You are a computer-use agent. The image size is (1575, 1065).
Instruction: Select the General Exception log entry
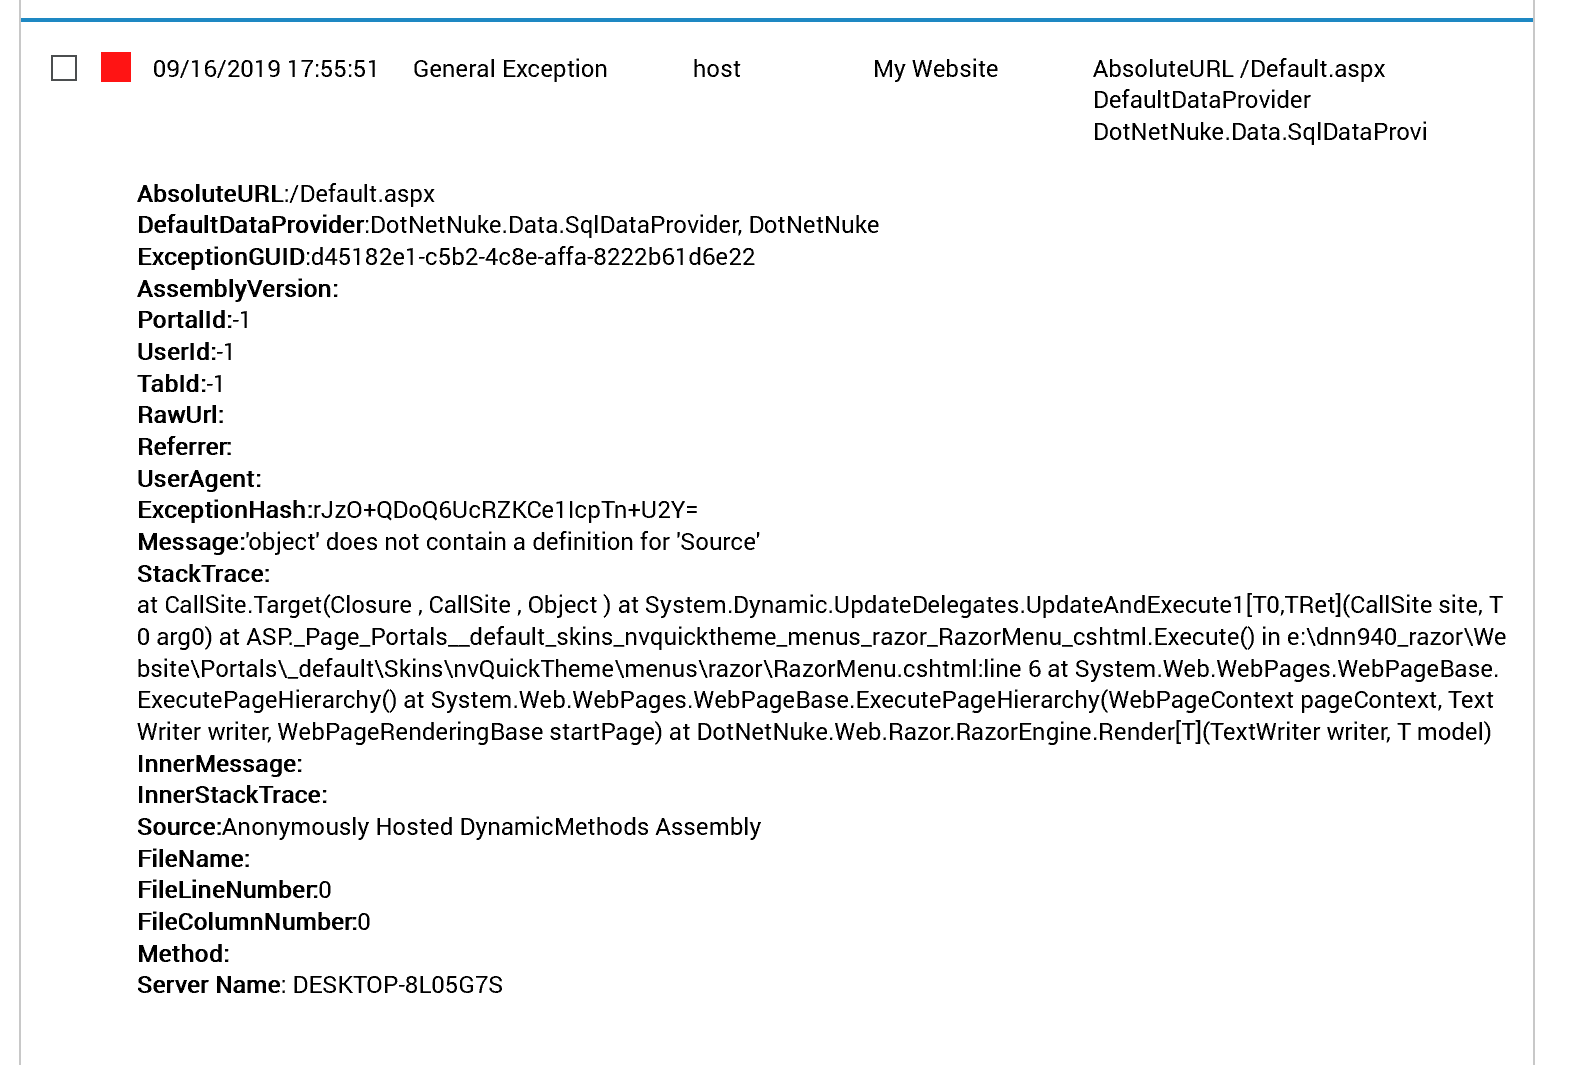coord(510,69)
